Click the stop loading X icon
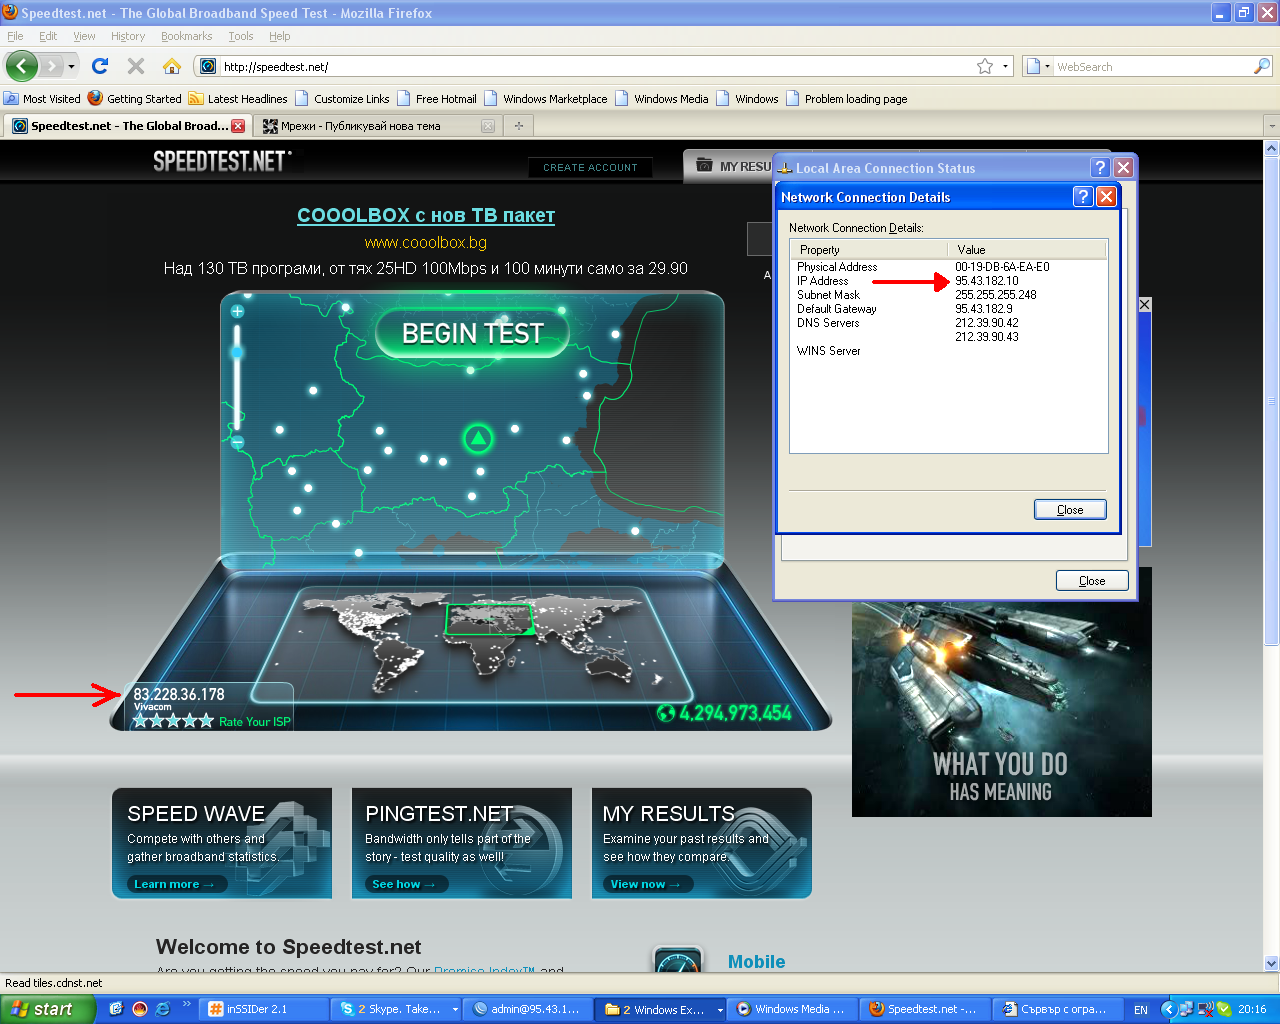The height and width of the screenshot is (1024, 1280). [x=136, y=66]
